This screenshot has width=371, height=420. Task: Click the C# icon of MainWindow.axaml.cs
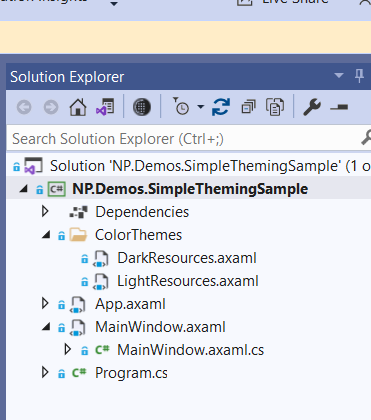point(102,350)
